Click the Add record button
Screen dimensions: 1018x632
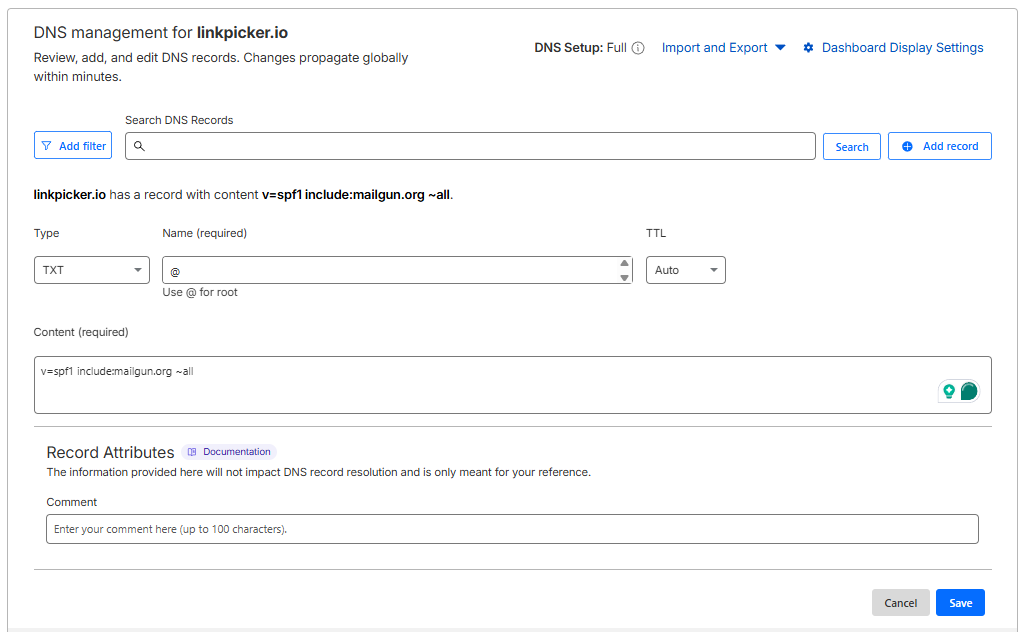point(939,146)
